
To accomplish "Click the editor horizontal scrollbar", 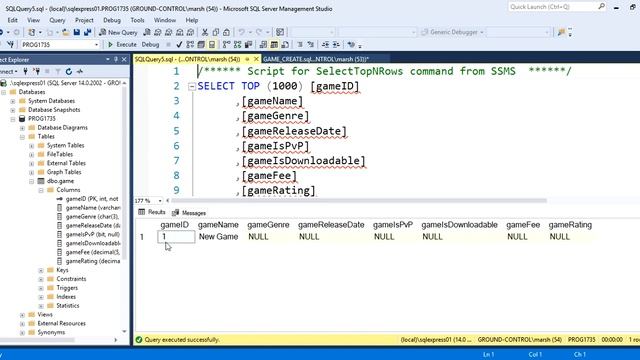I will tap(358, 200).
